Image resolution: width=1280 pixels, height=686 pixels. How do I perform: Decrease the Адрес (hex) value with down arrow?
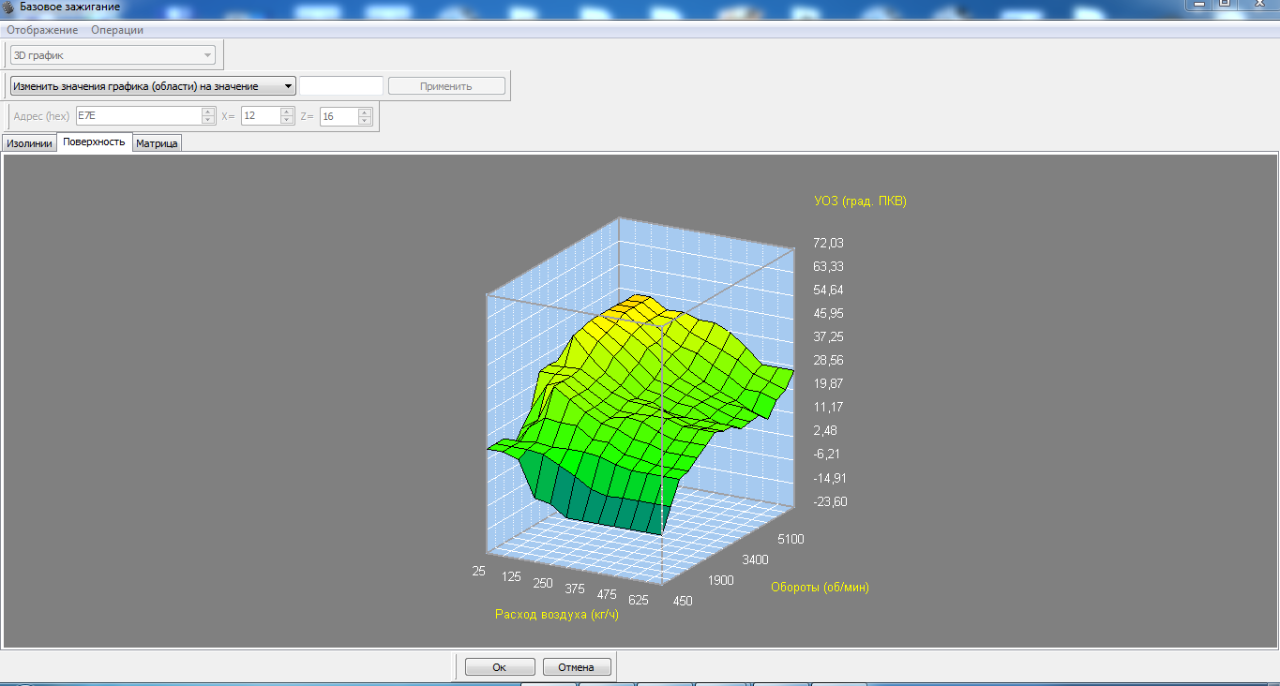click(x=208, y=121)
